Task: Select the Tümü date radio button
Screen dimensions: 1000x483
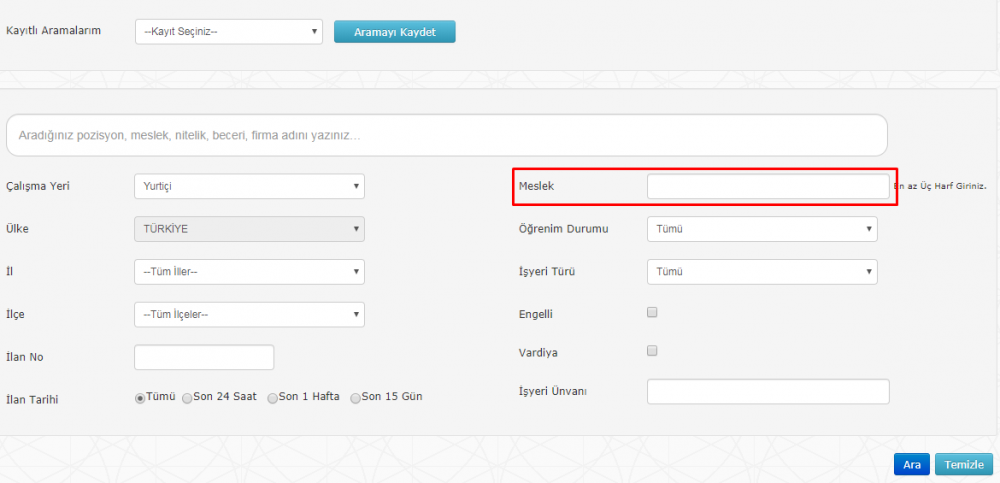Action: point(140,398)
